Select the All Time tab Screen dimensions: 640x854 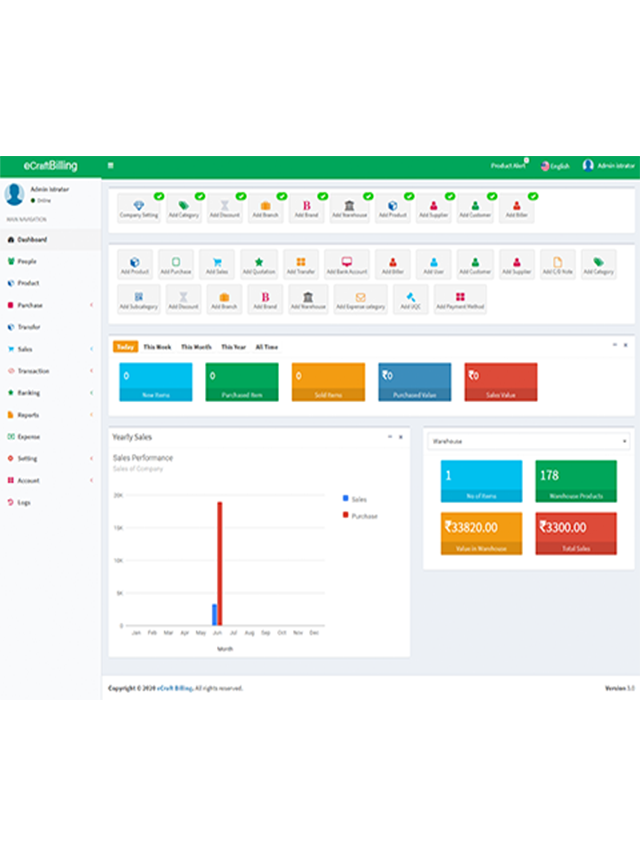point(267,347)
